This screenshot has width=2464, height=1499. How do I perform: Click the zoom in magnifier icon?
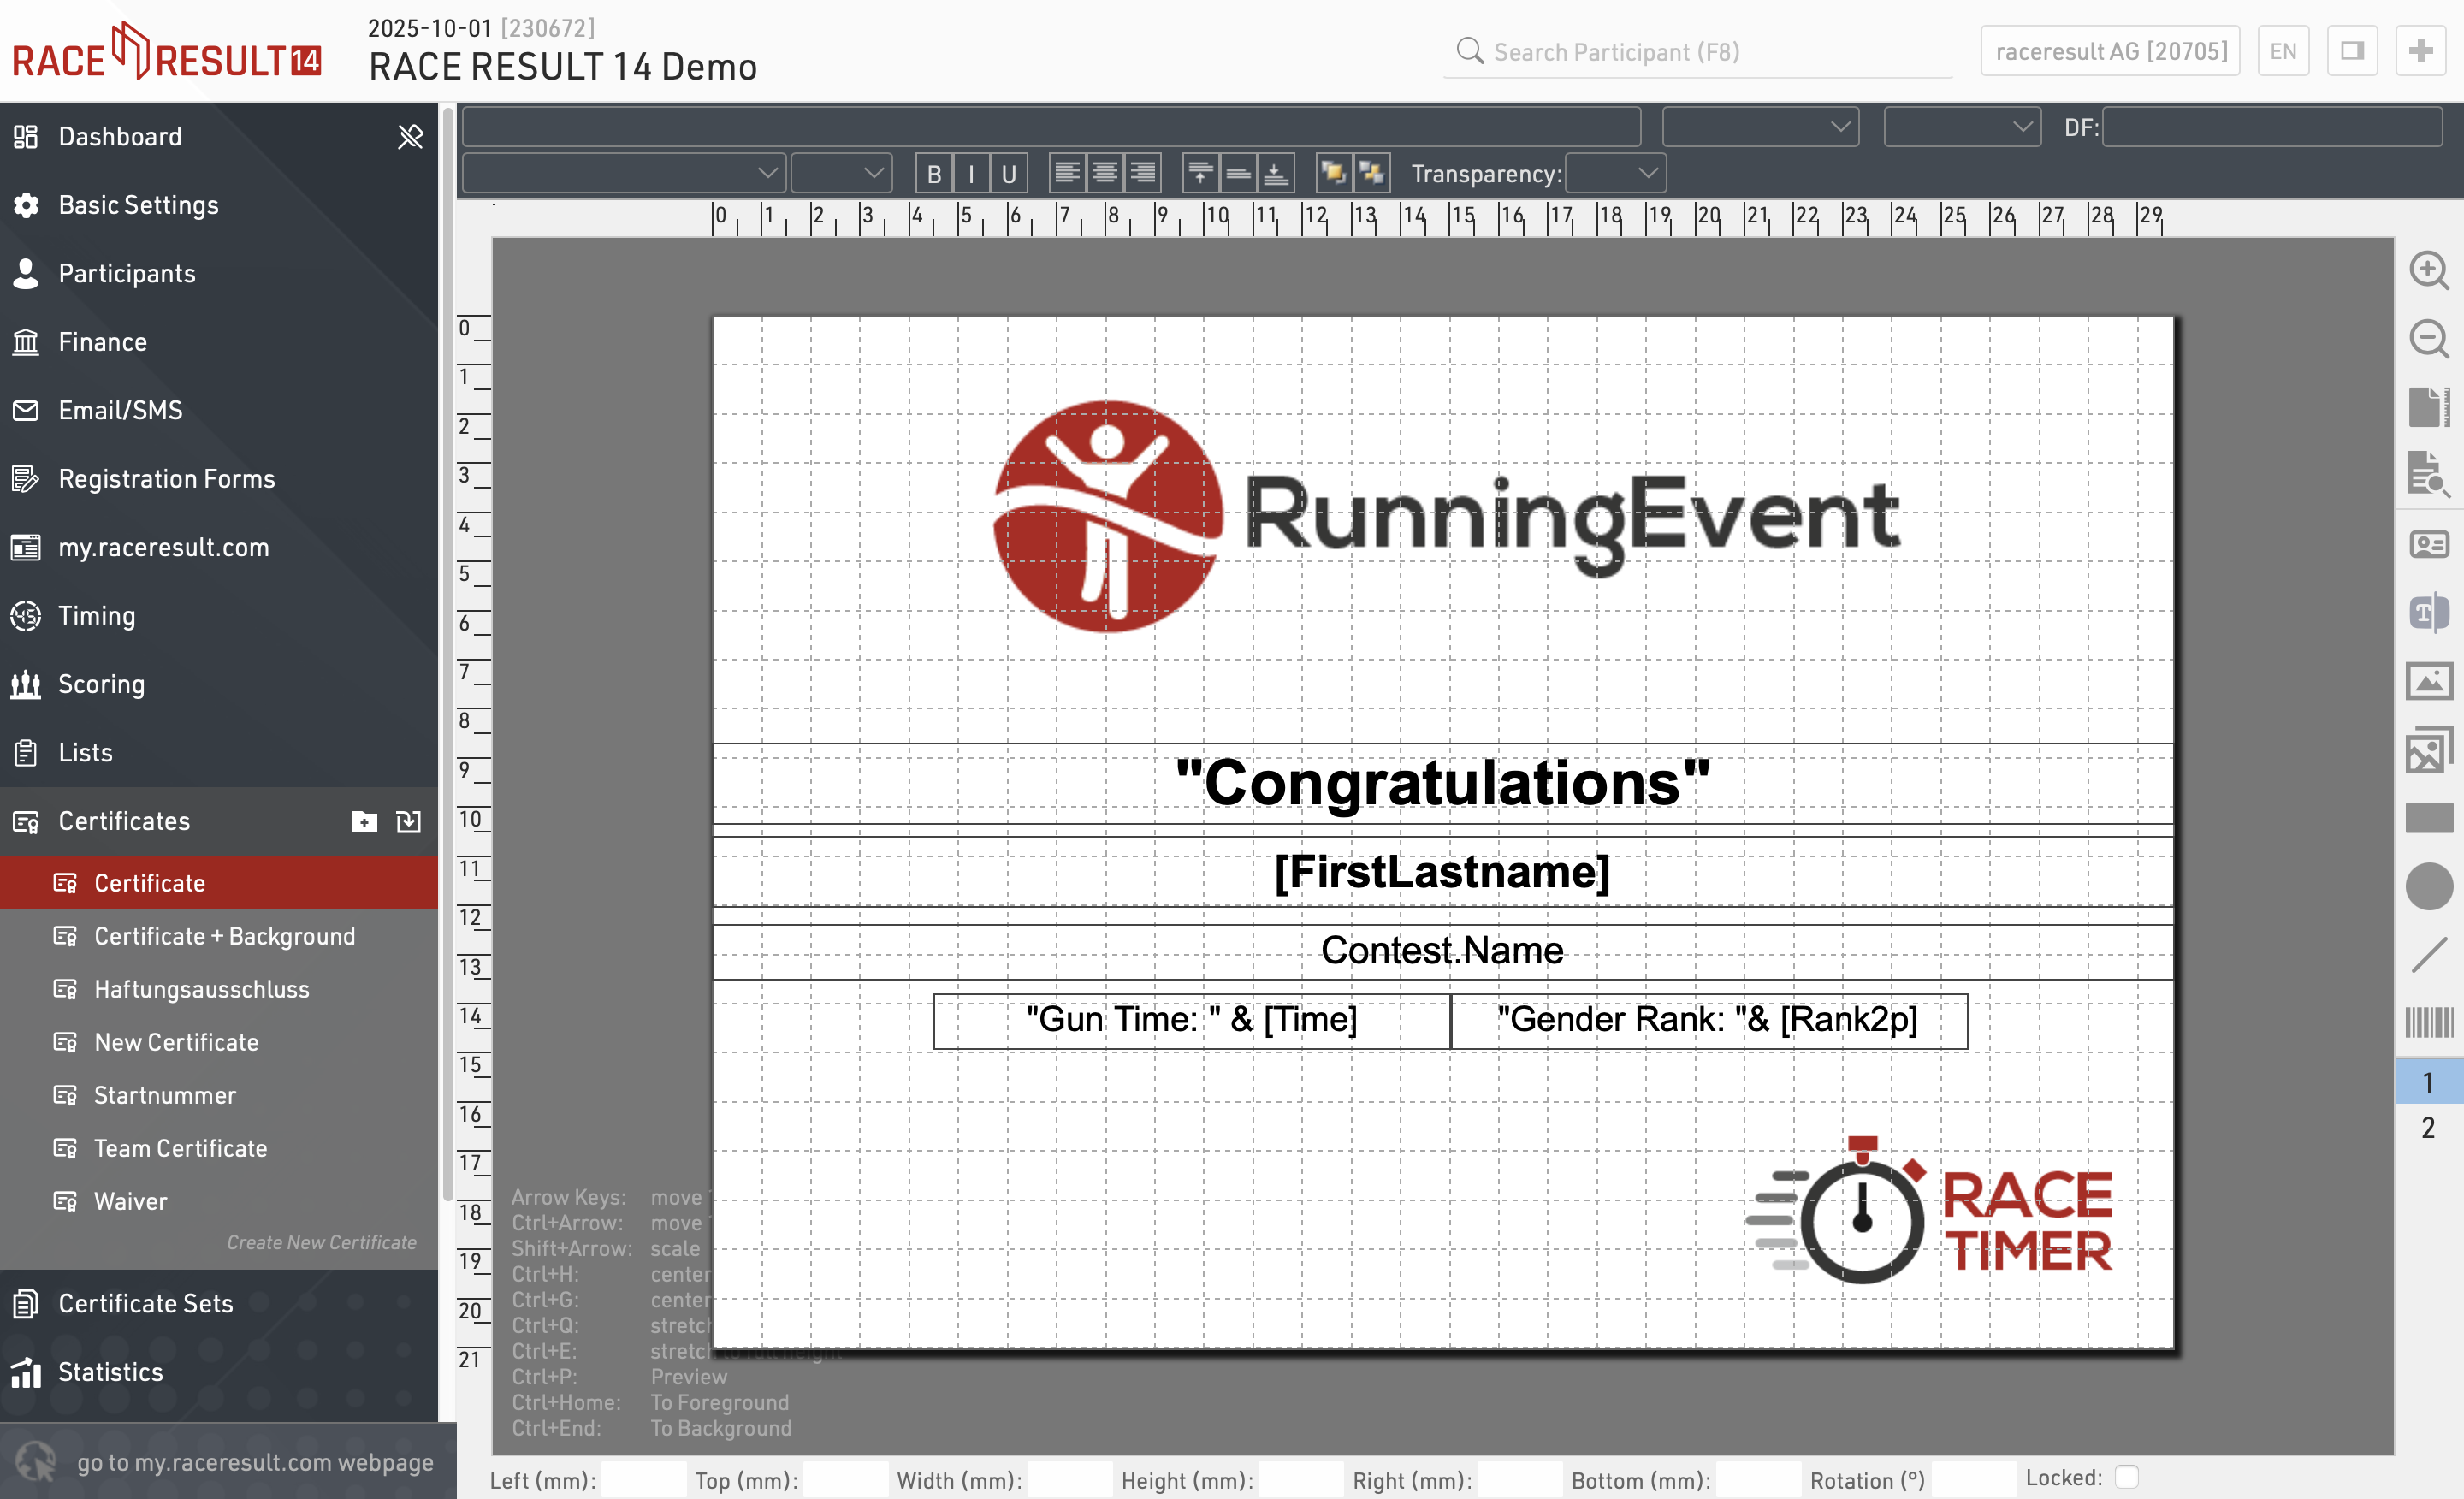coord(2428,270)
